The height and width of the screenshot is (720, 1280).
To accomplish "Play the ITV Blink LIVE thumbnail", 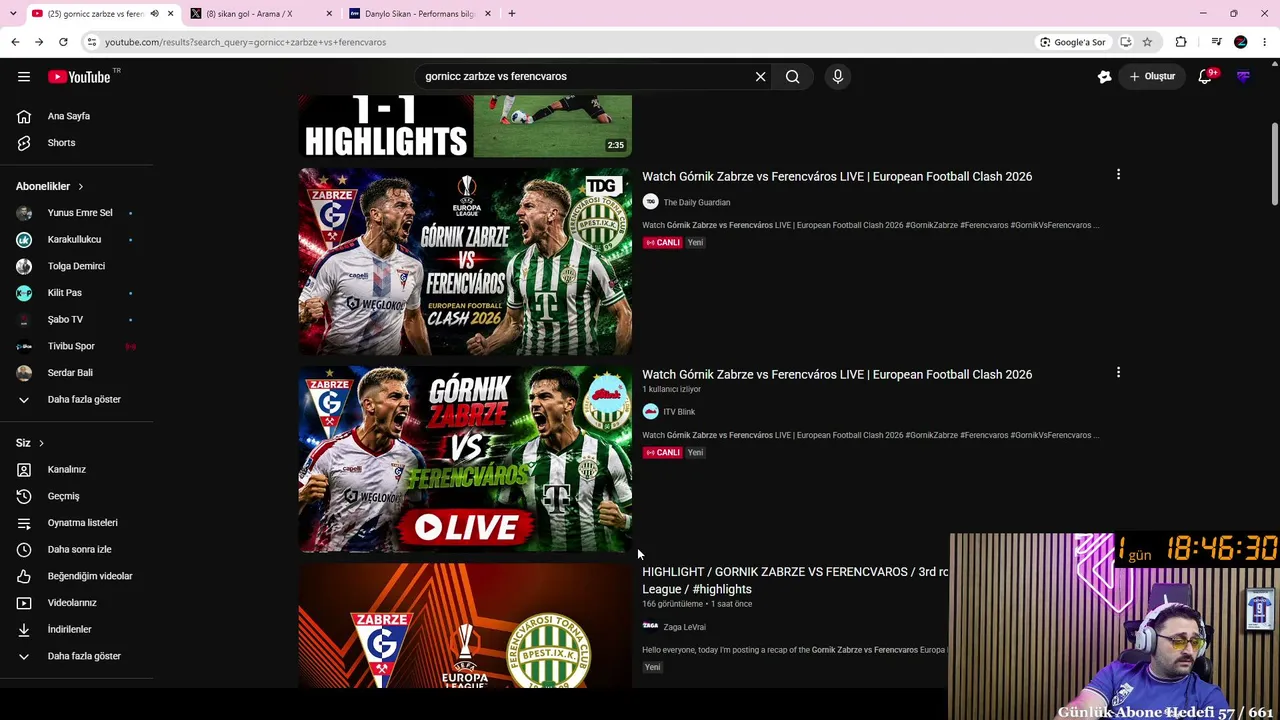I will click(465, 459).
